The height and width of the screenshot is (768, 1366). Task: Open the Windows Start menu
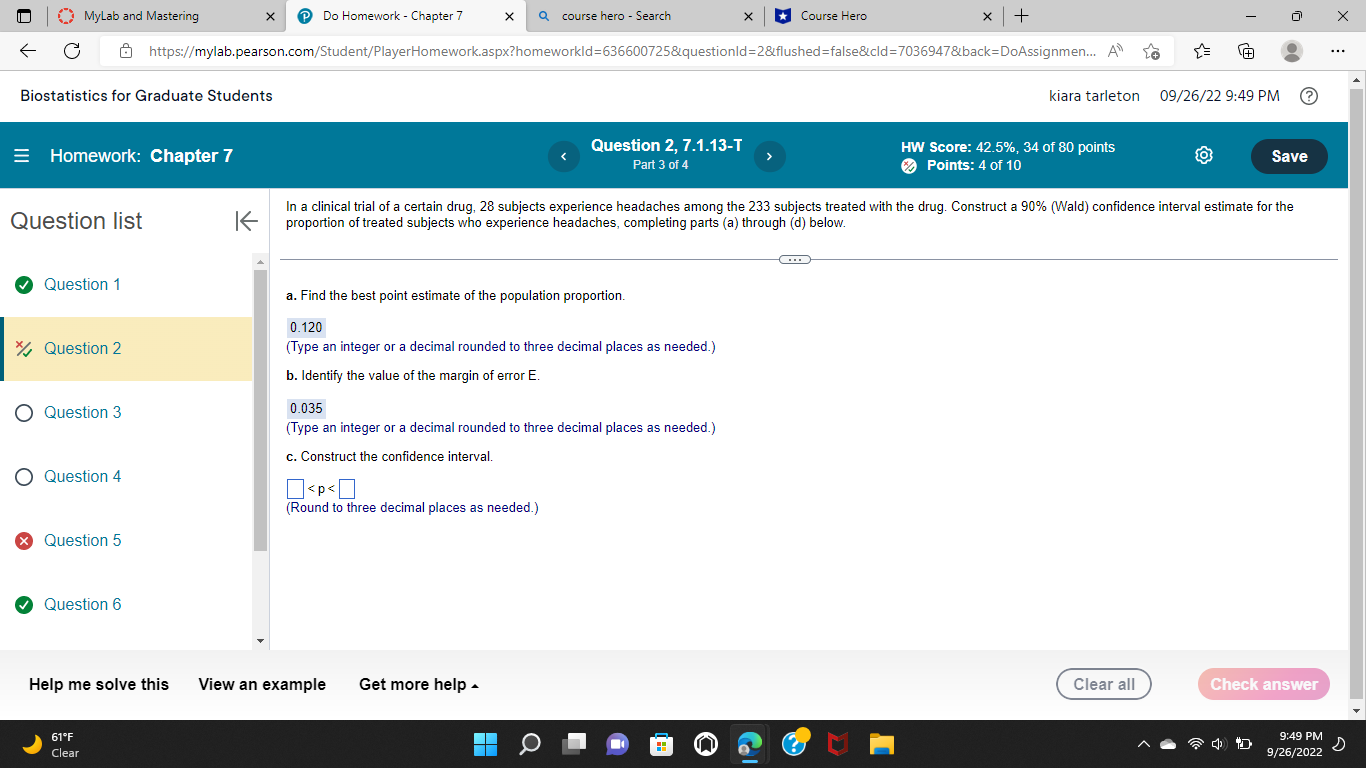tap(485, 744)
